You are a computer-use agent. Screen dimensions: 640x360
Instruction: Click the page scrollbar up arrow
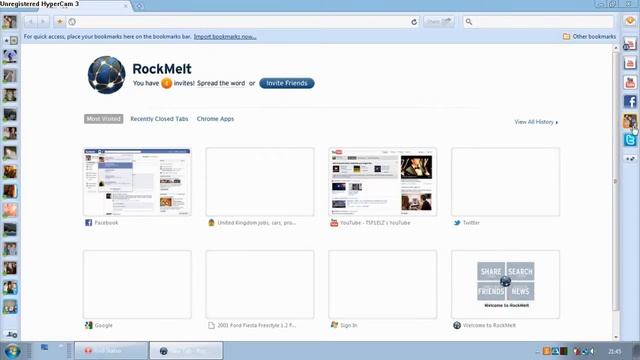point(616,48)
